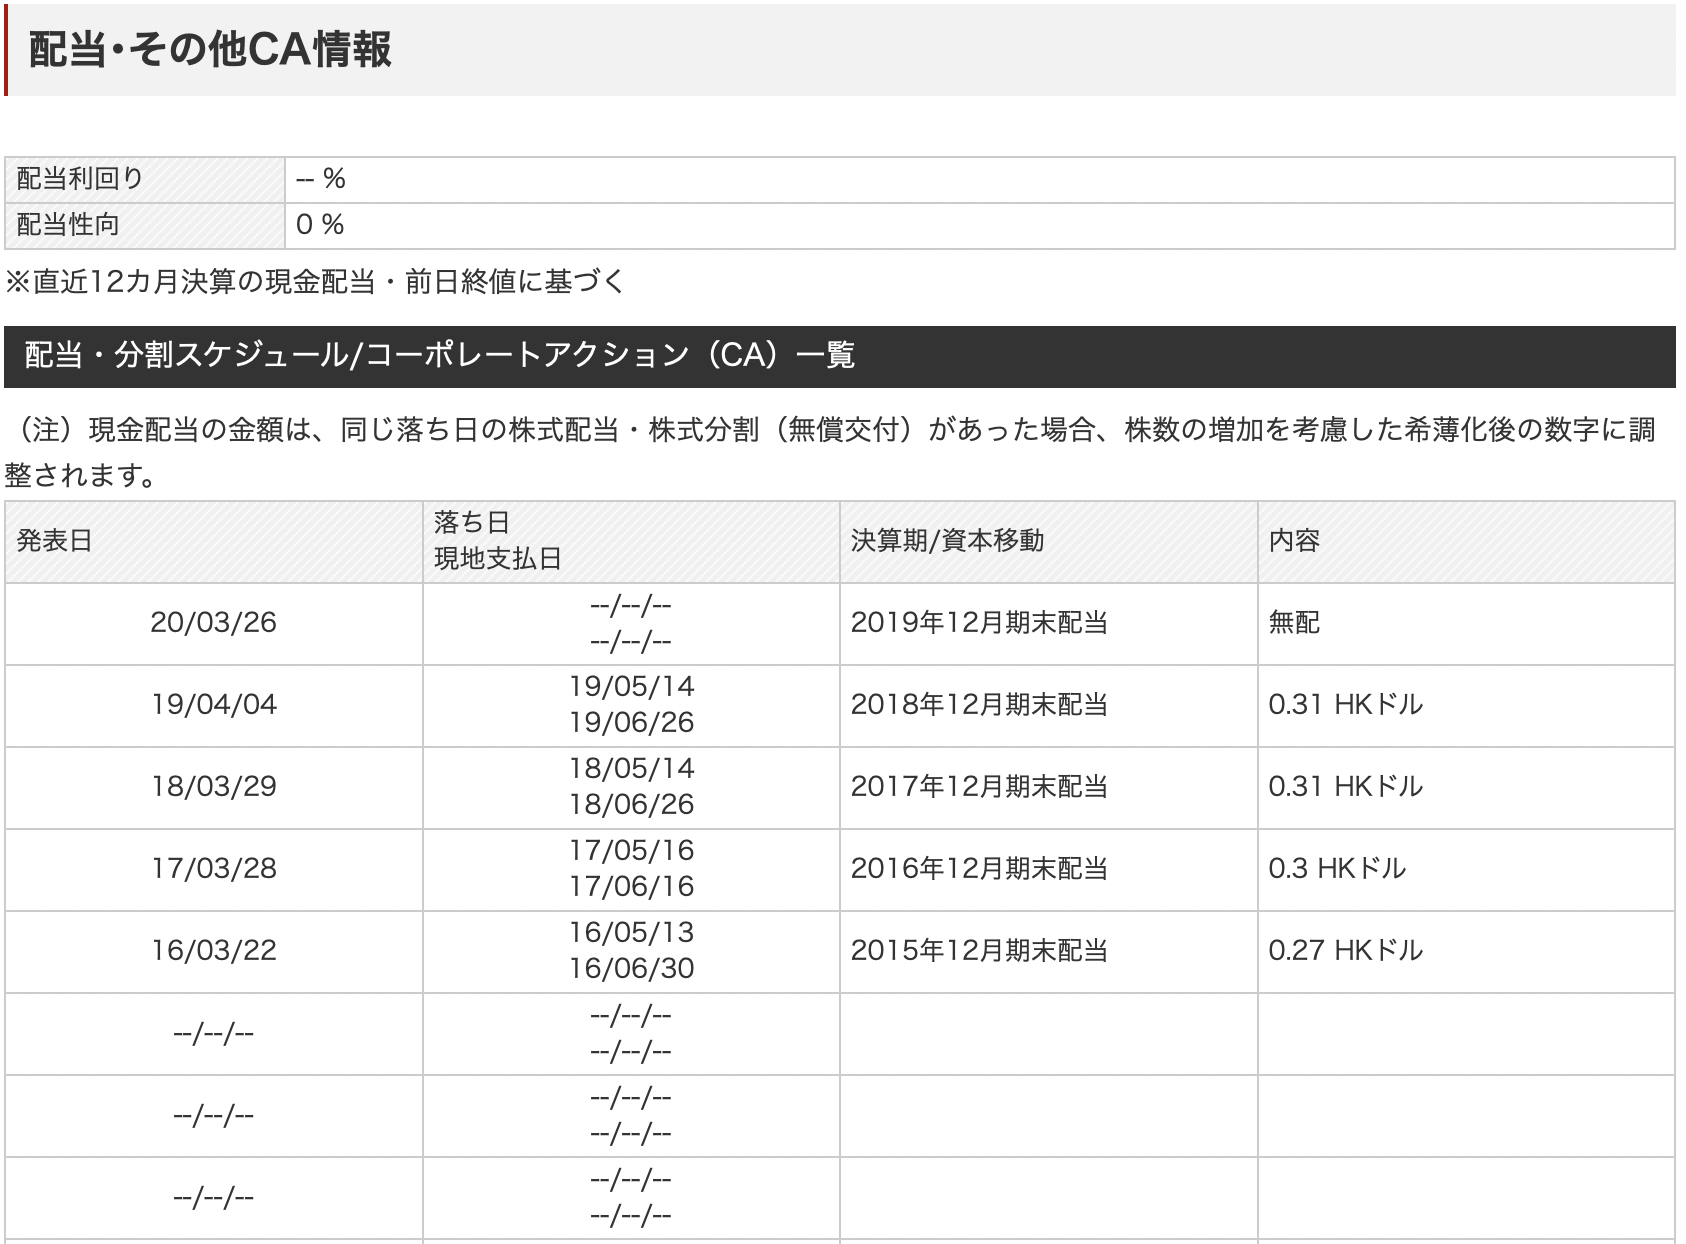Image resolution: width=1686 pixels, height=1244 pixels.
Task: Select the 発表日 column header
Action: point(214,541)
